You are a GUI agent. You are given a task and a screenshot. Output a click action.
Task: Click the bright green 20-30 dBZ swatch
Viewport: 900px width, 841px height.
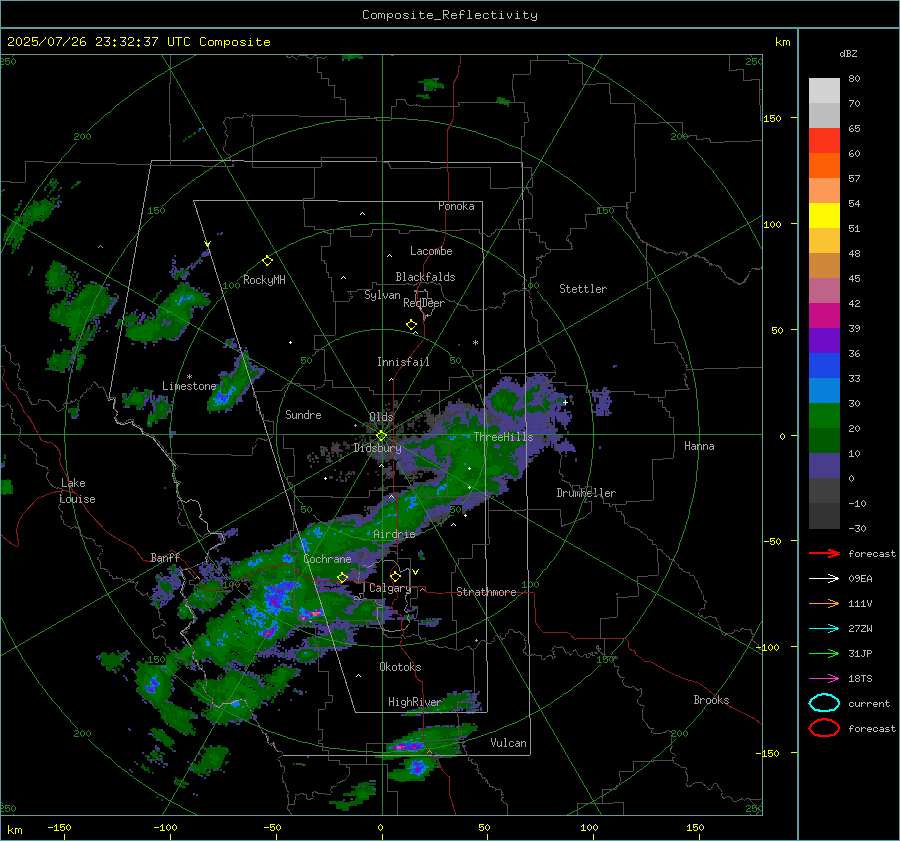pyautogui.click(x=824, y=416)
